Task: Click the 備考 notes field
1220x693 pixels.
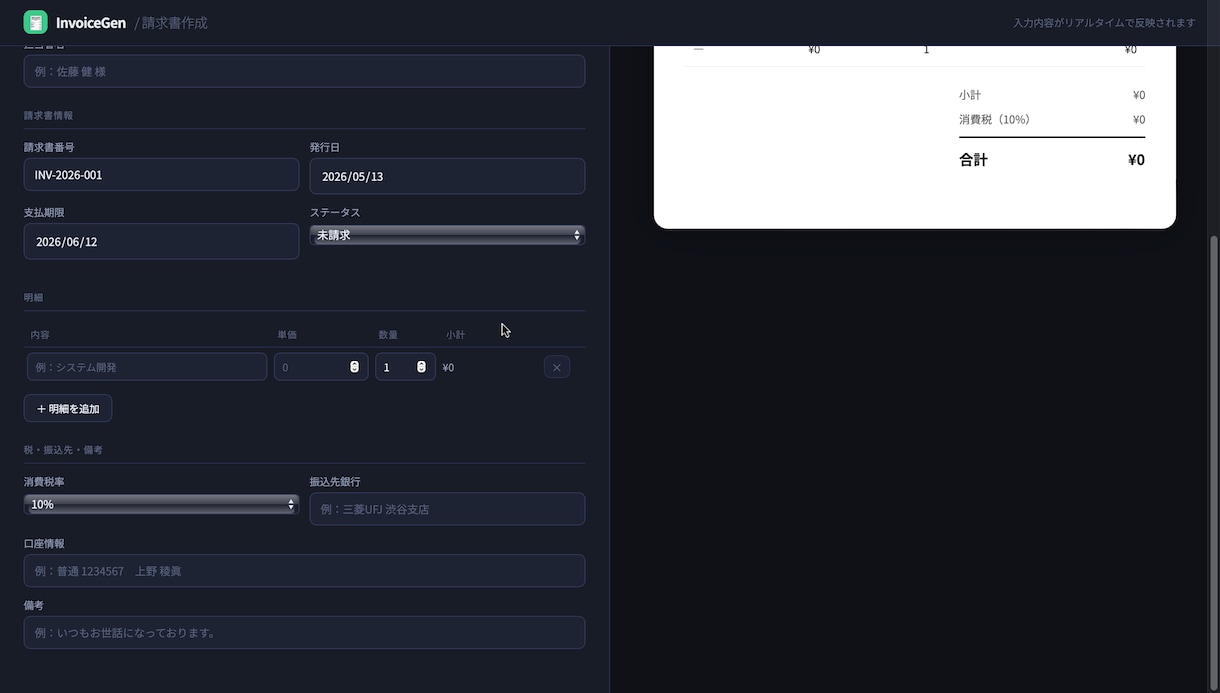Action: click(x=304, y=633)
